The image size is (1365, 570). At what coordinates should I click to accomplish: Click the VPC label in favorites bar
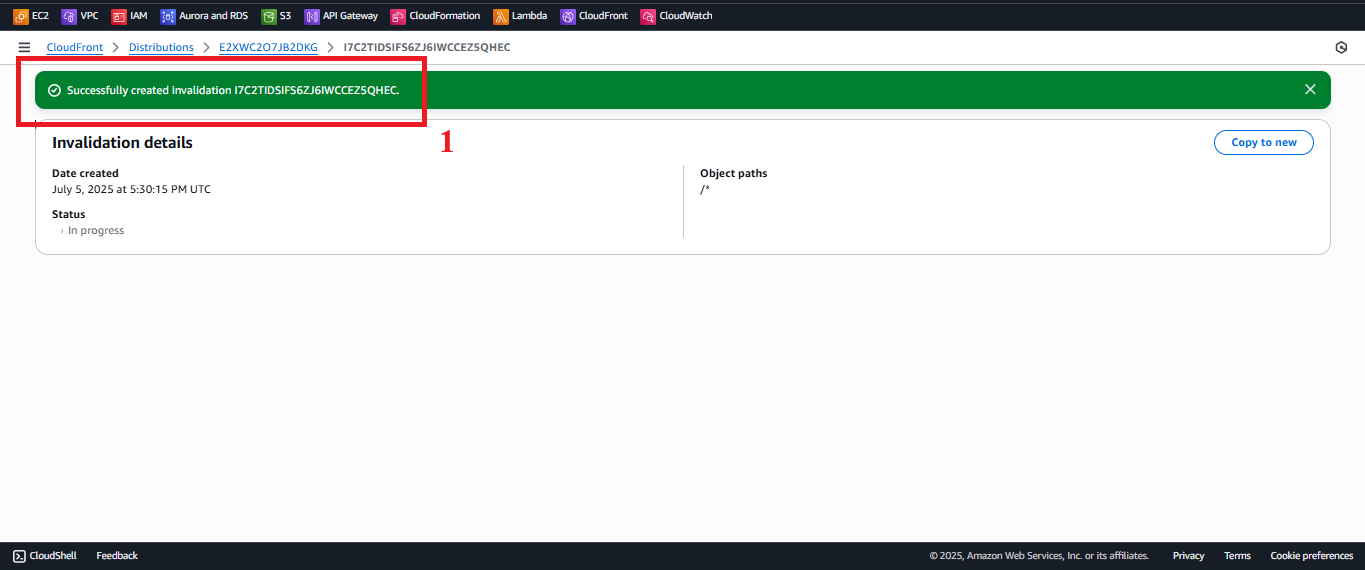pos(89,16)
